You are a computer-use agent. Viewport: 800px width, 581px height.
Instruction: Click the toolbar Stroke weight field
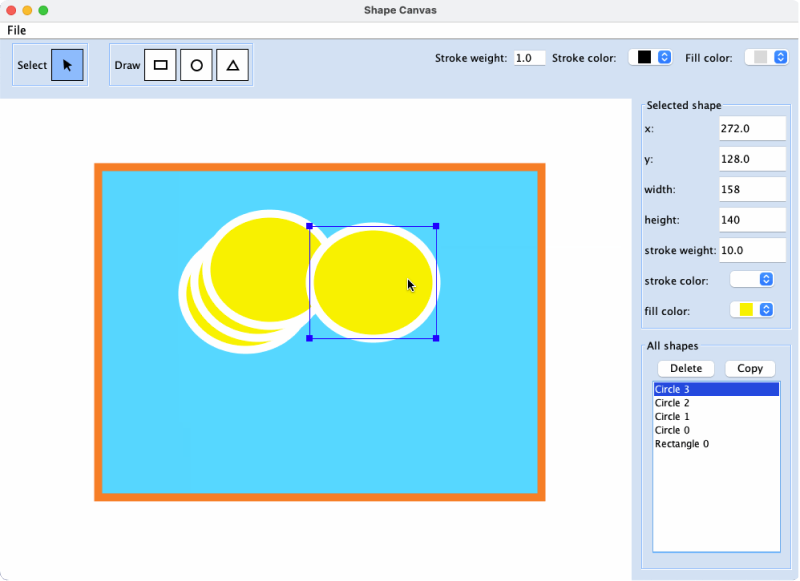click(x=529, y=58)
